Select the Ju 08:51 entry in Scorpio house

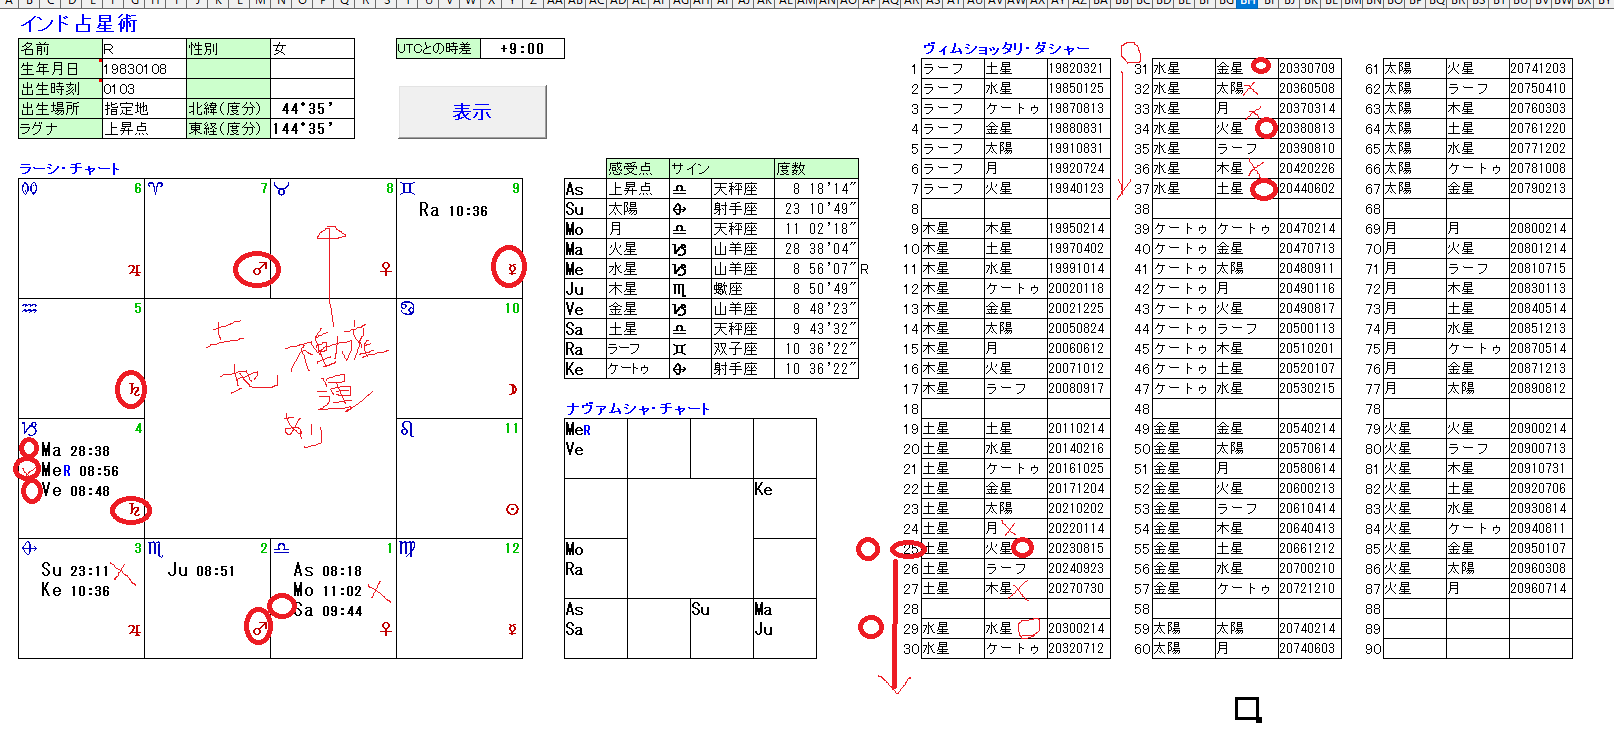tap(201, 570)
